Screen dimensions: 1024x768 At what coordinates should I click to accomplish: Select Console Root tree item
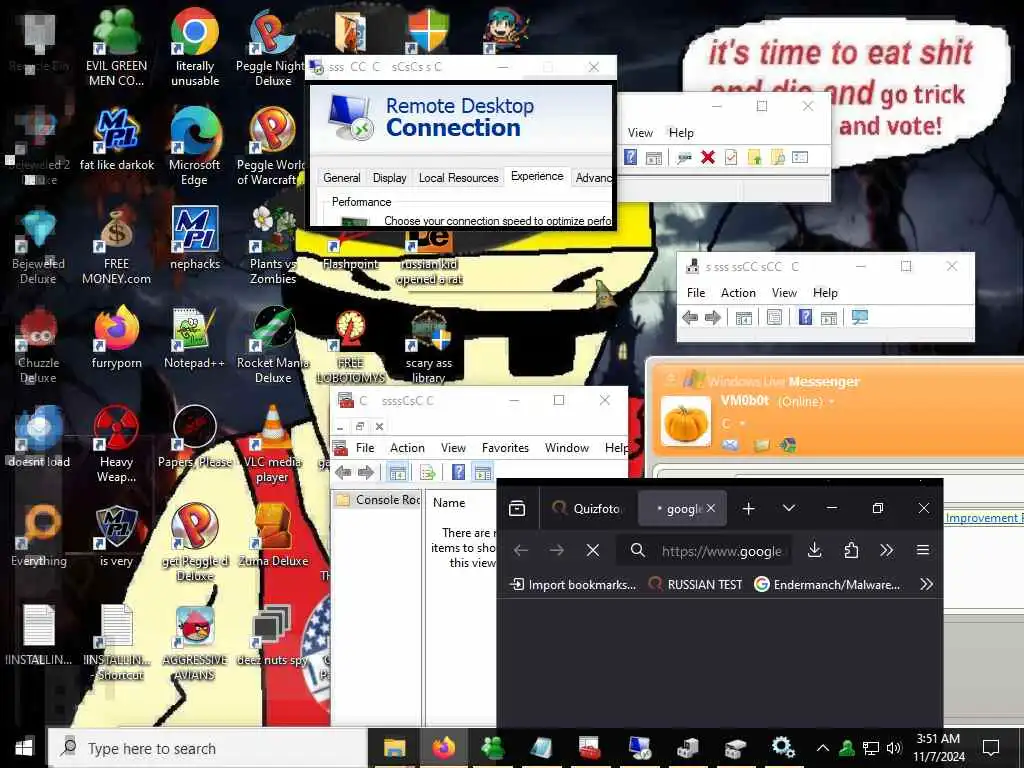click(x=379, y=500)
